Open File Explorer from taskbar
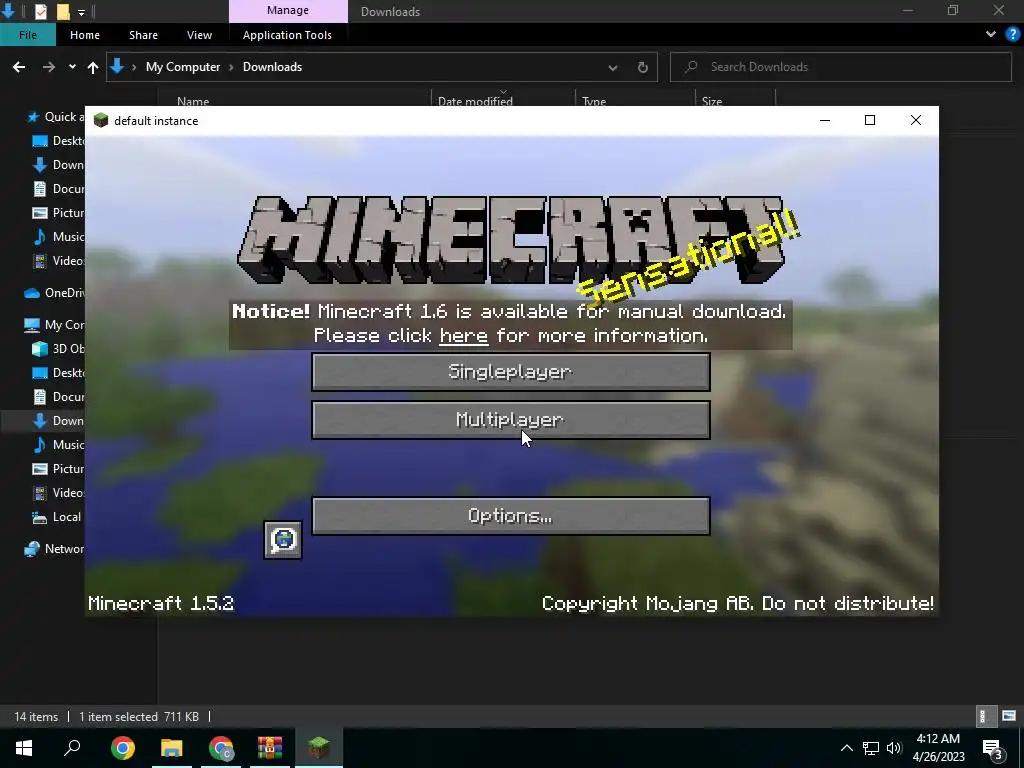 tap(172, 748)
